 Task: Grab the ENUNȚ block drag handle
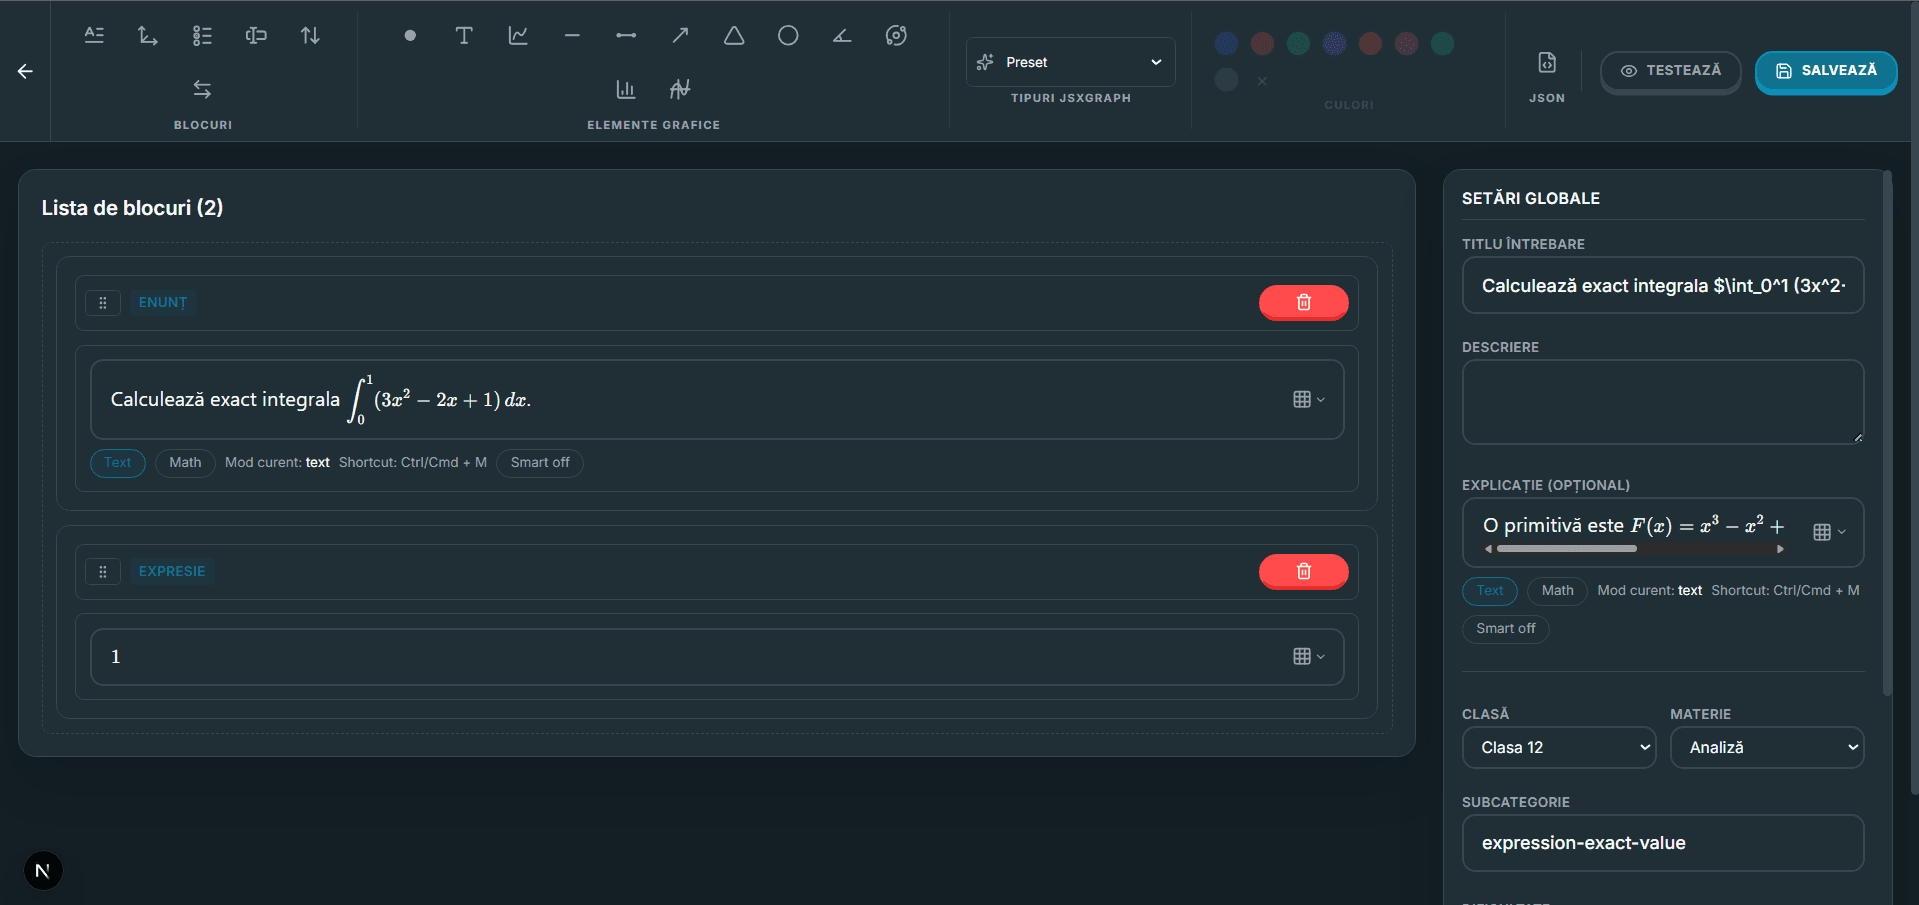(x=103, y=302)
